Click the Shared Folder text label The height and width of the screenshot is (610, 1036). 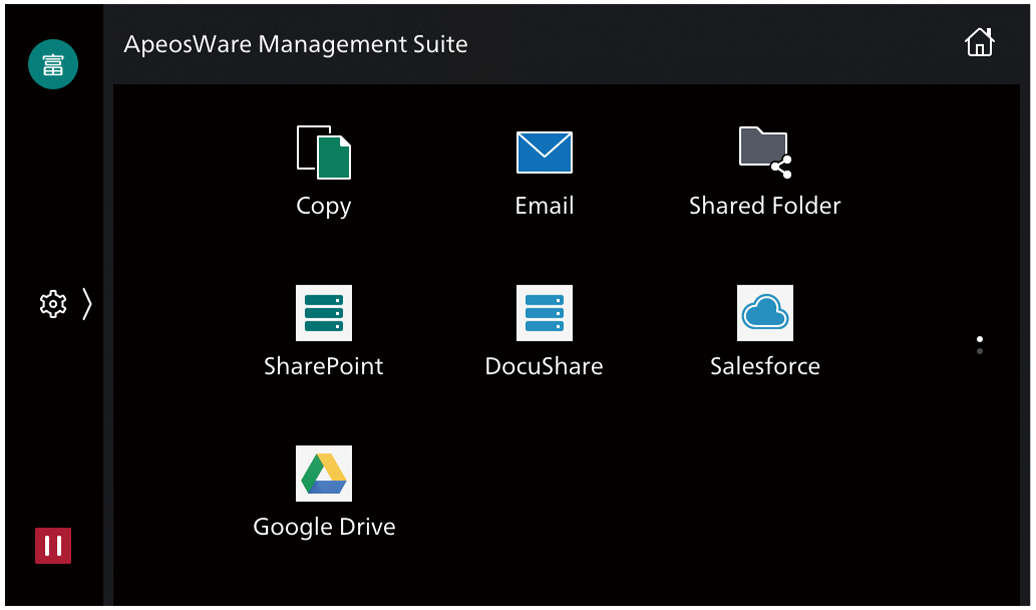click(765, 206)
